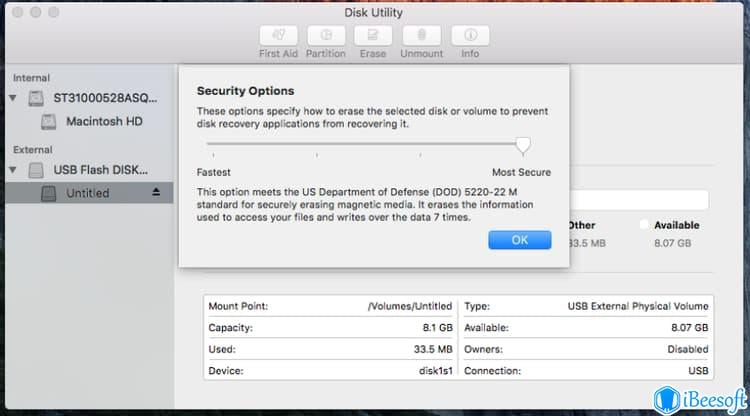This screenshot has height=416, width=750.
Task: Set slider to third tick mark
Action: click(420, 155)
